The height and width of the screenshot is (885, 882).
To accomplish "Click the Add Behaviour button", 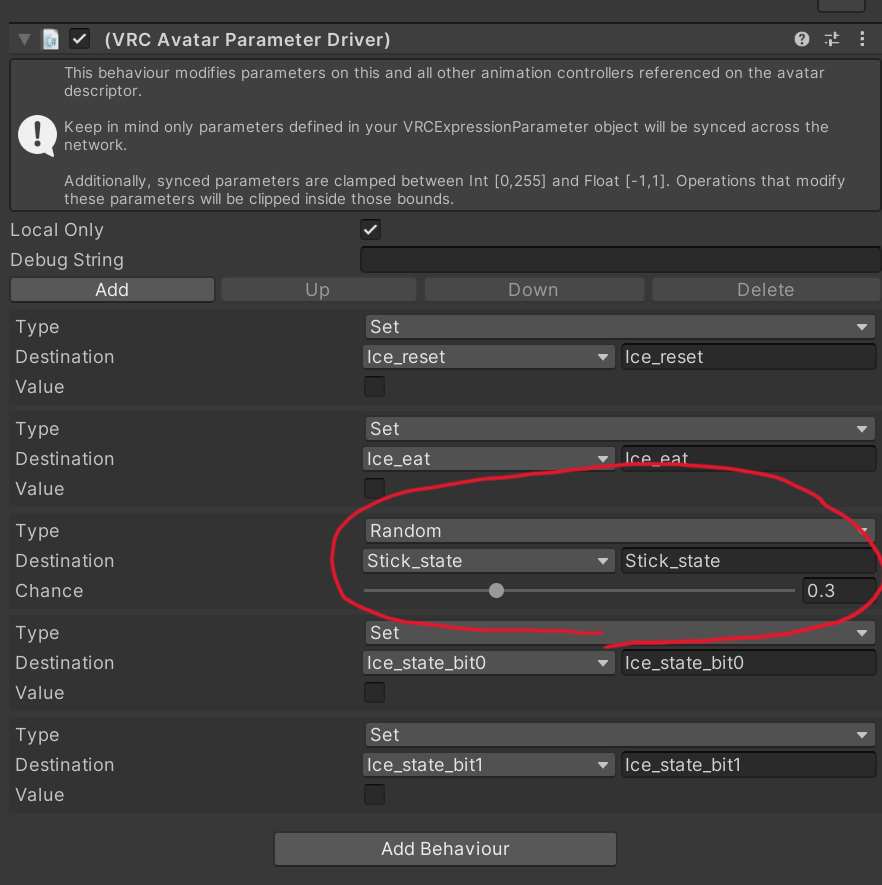I will pos(445,848).
